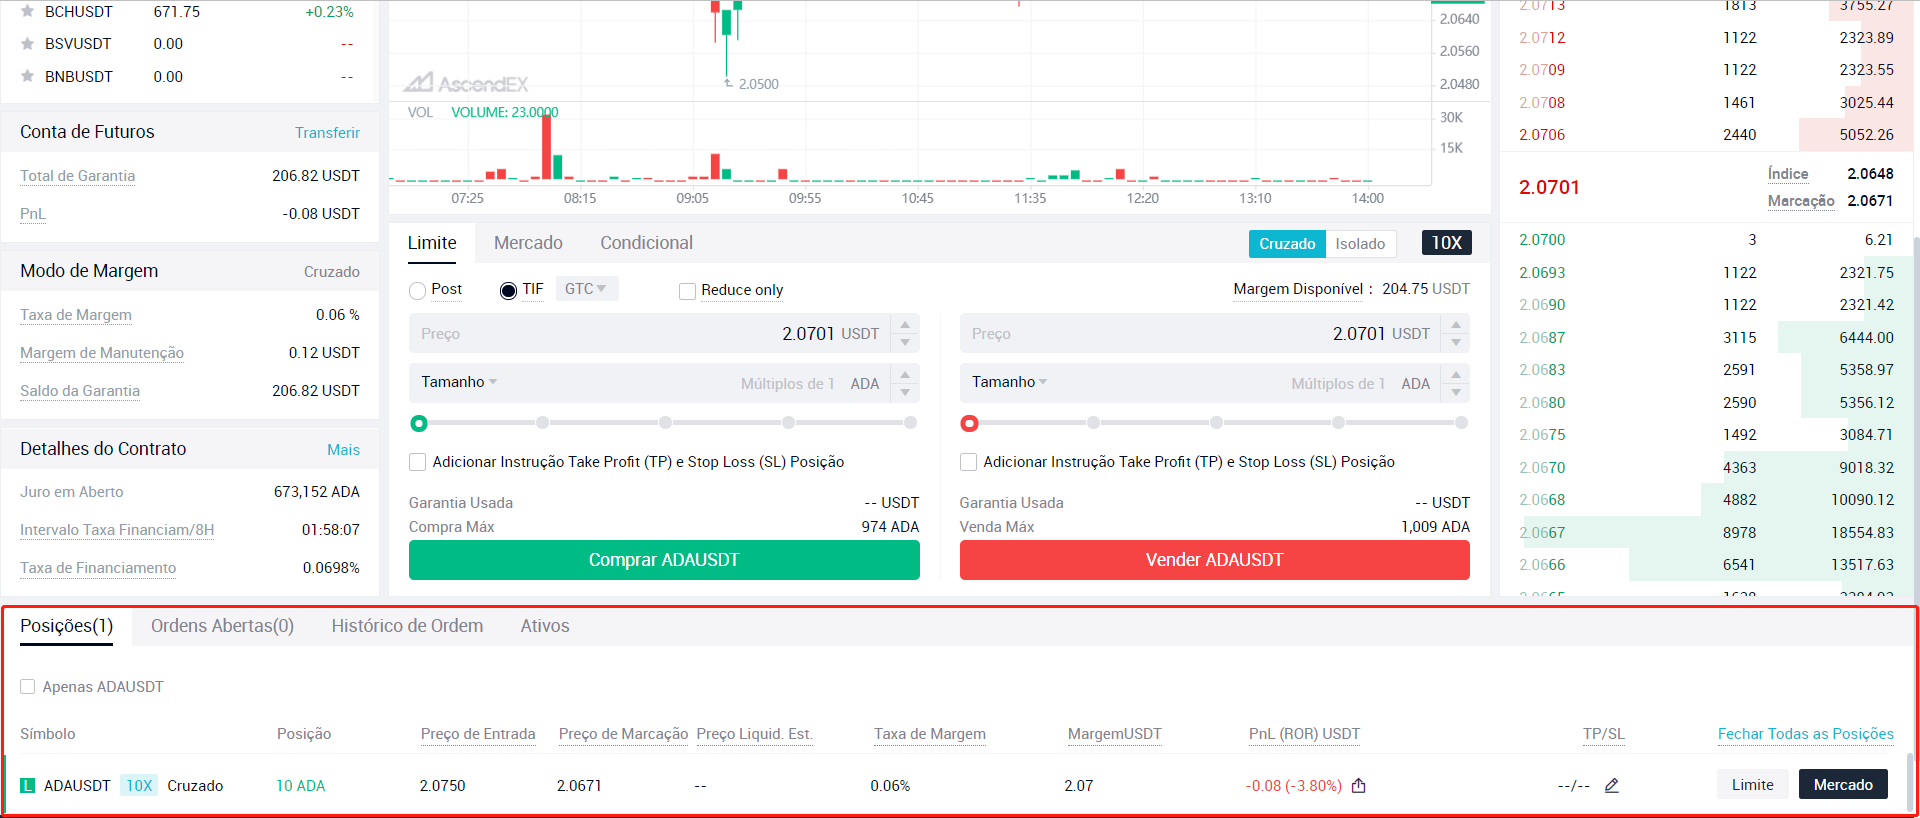Click Taxa de Financiamento label
The height and width of the screenshot is (818, 1920).
(98, 568)
